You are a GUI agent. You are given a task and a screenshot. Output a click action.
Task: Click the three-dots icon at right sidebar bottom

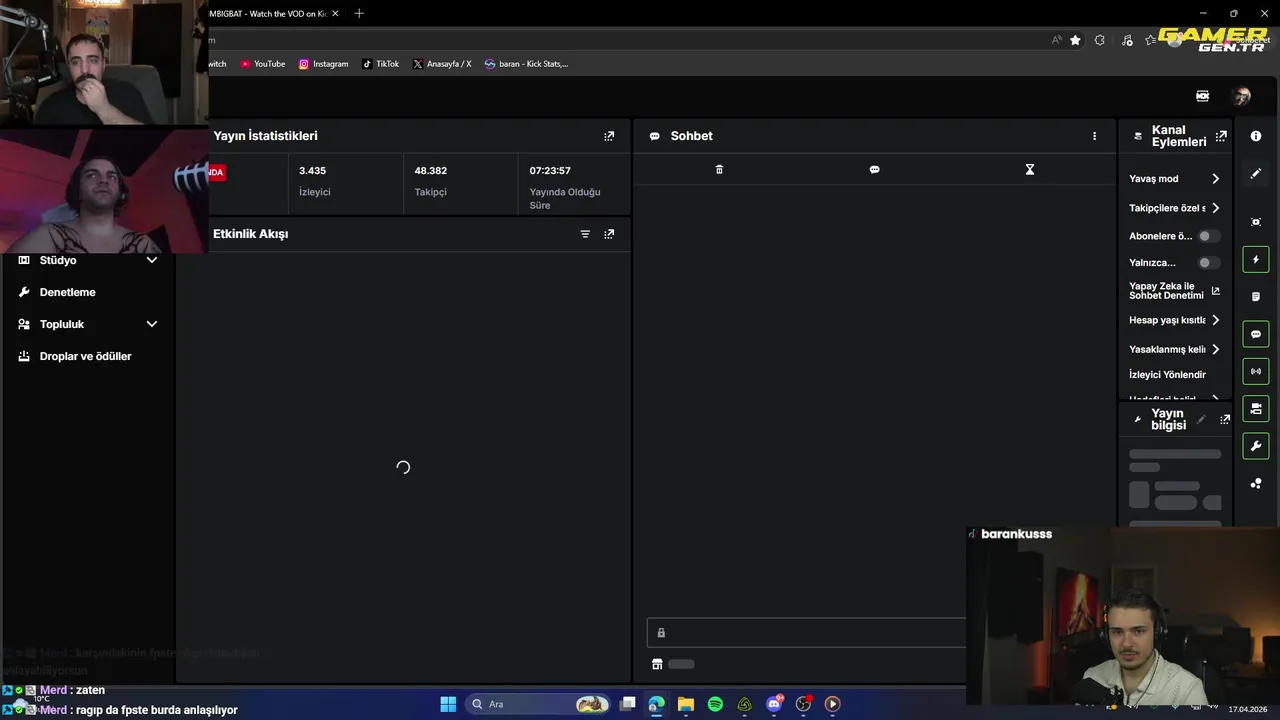coord(1256,484)
